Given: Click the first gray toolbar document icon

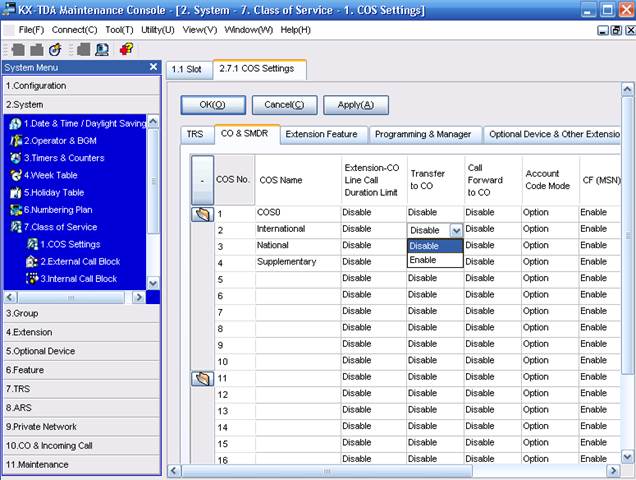Looking at the screenshot, I should point(18,50).
